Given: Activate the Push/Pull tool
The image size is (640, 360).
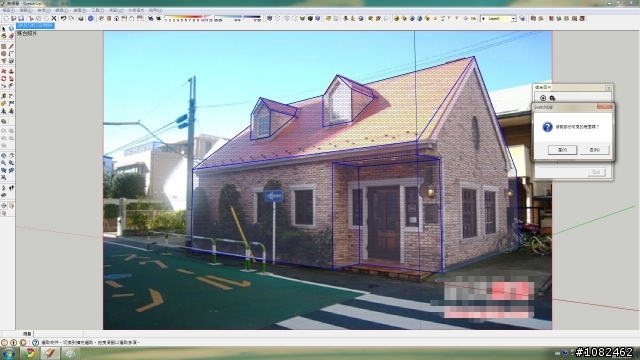Looking at the screenshot, I should (11, 71).
